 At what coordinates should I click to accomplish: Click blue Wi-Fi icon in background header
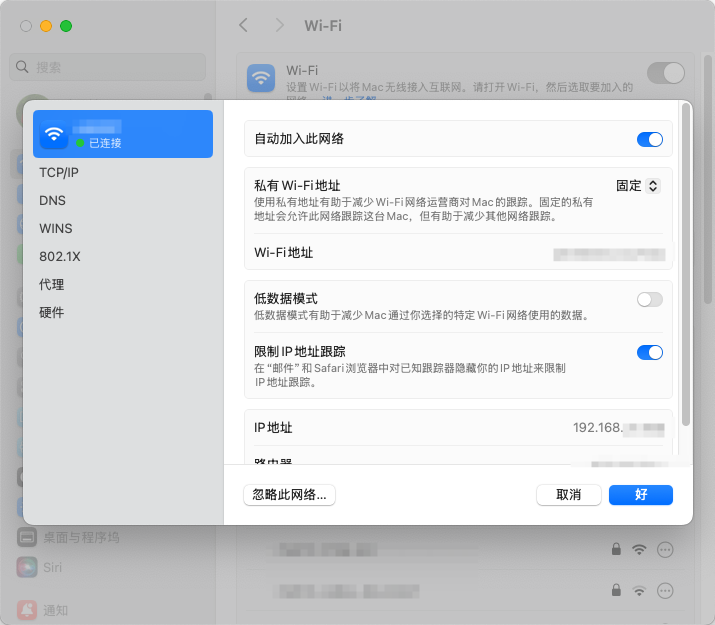261,78
